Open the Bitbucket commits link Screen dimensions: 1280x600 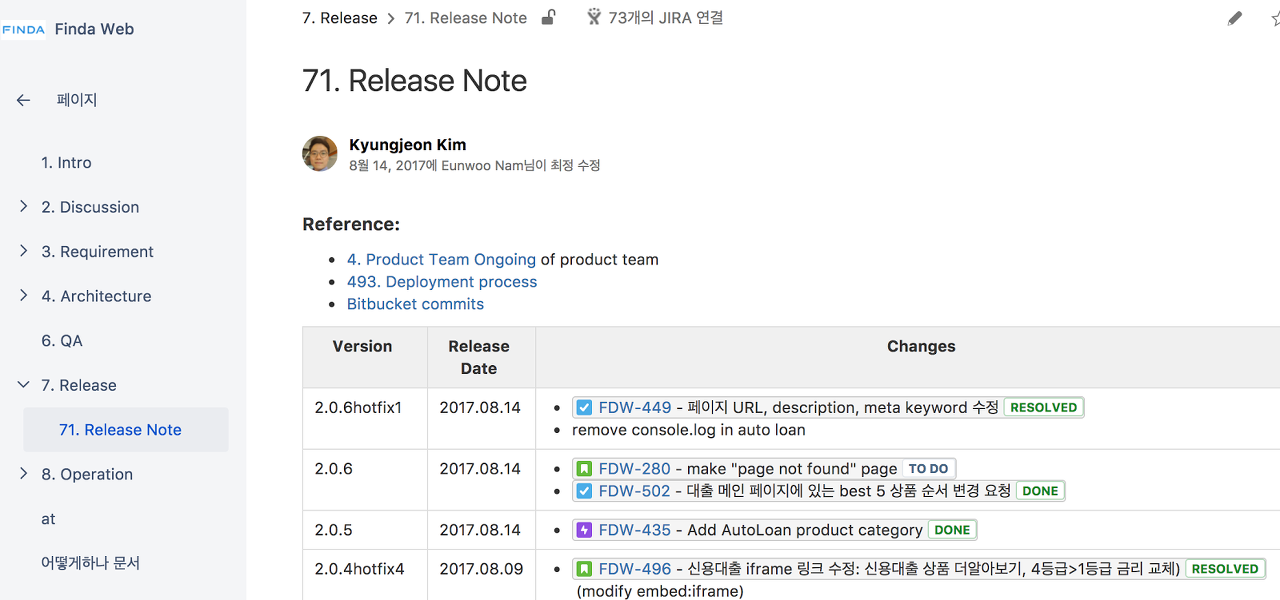point(415,304)
